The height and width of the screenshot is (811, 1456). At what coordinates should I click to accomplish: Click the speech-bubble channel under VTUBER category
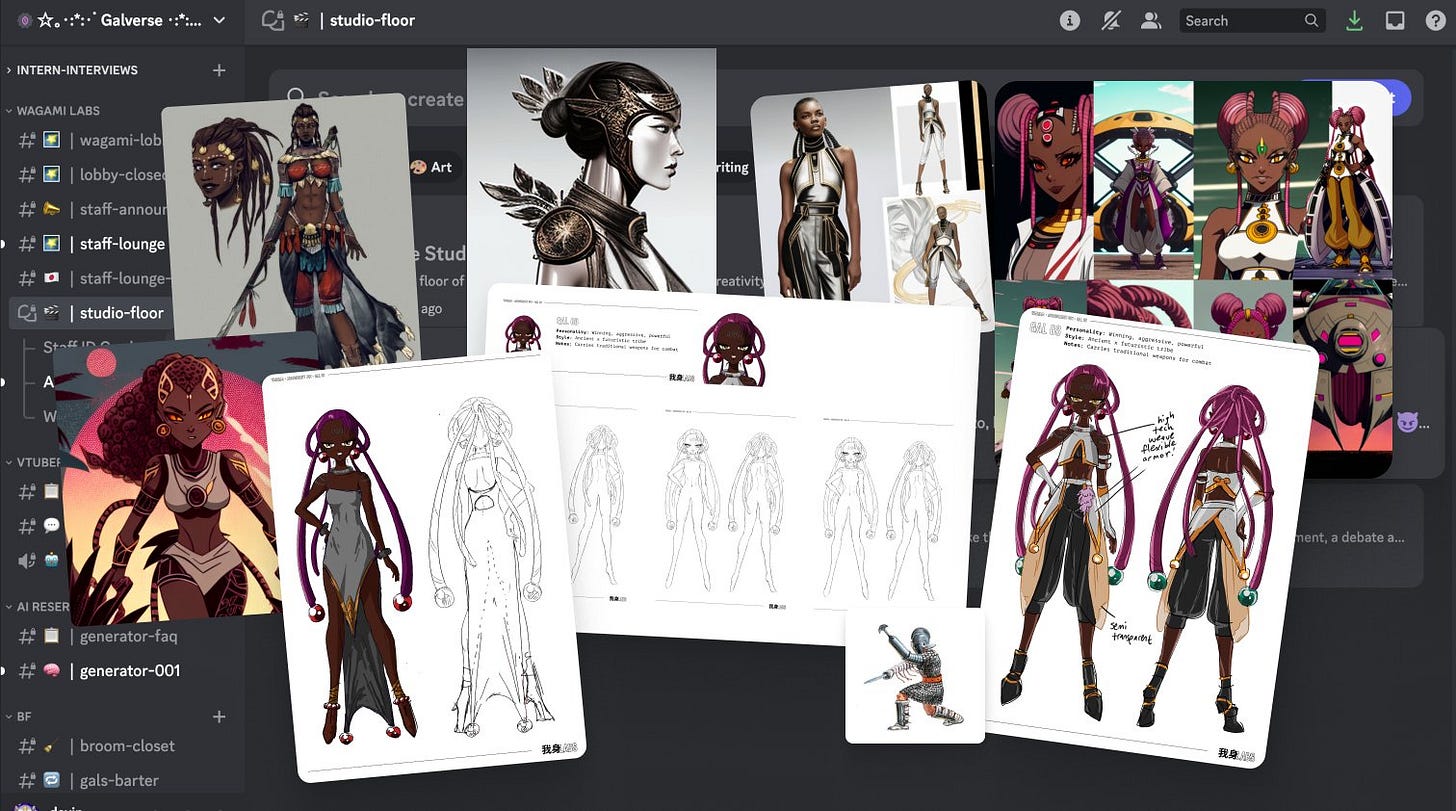[x=51, y=525]
